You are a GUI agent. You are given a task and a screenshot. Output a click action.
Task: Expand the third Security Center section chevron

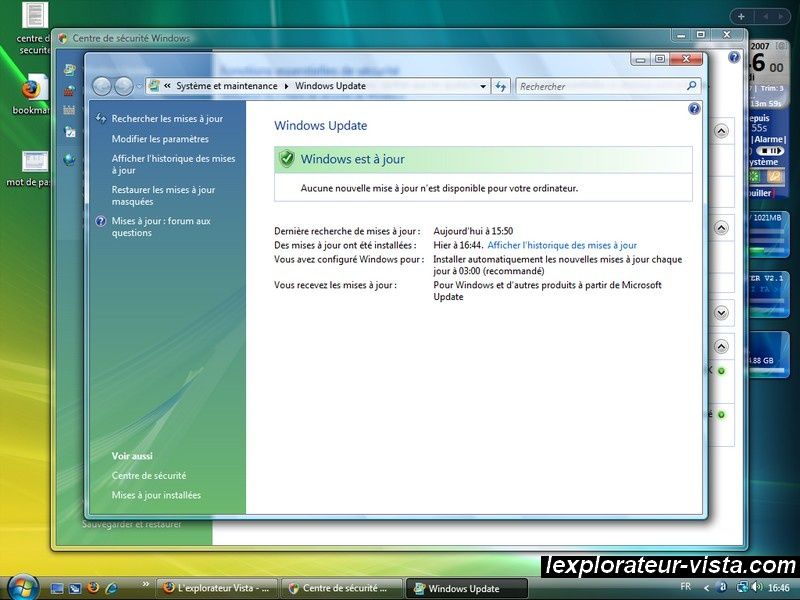pyautogui.click(x=721, y=312)
